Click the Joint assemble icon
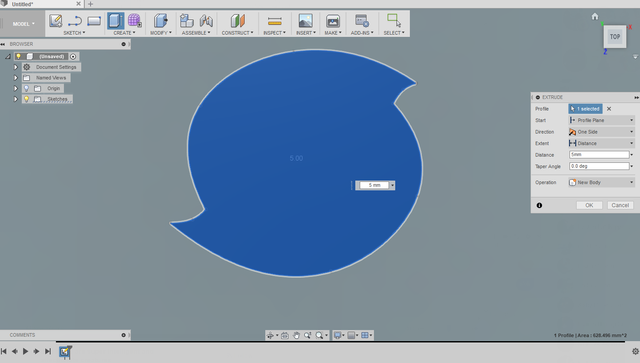The height and width of the screenshot is (363, 640). pos(206,20)
